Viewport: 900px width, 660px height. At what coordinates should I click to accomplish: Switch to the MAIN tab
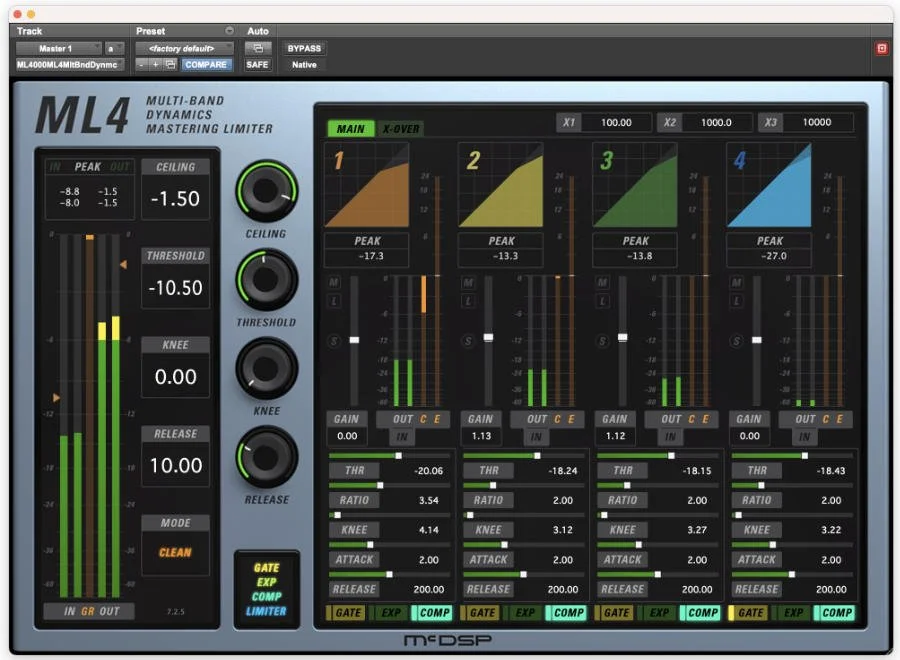coord(351,129)
